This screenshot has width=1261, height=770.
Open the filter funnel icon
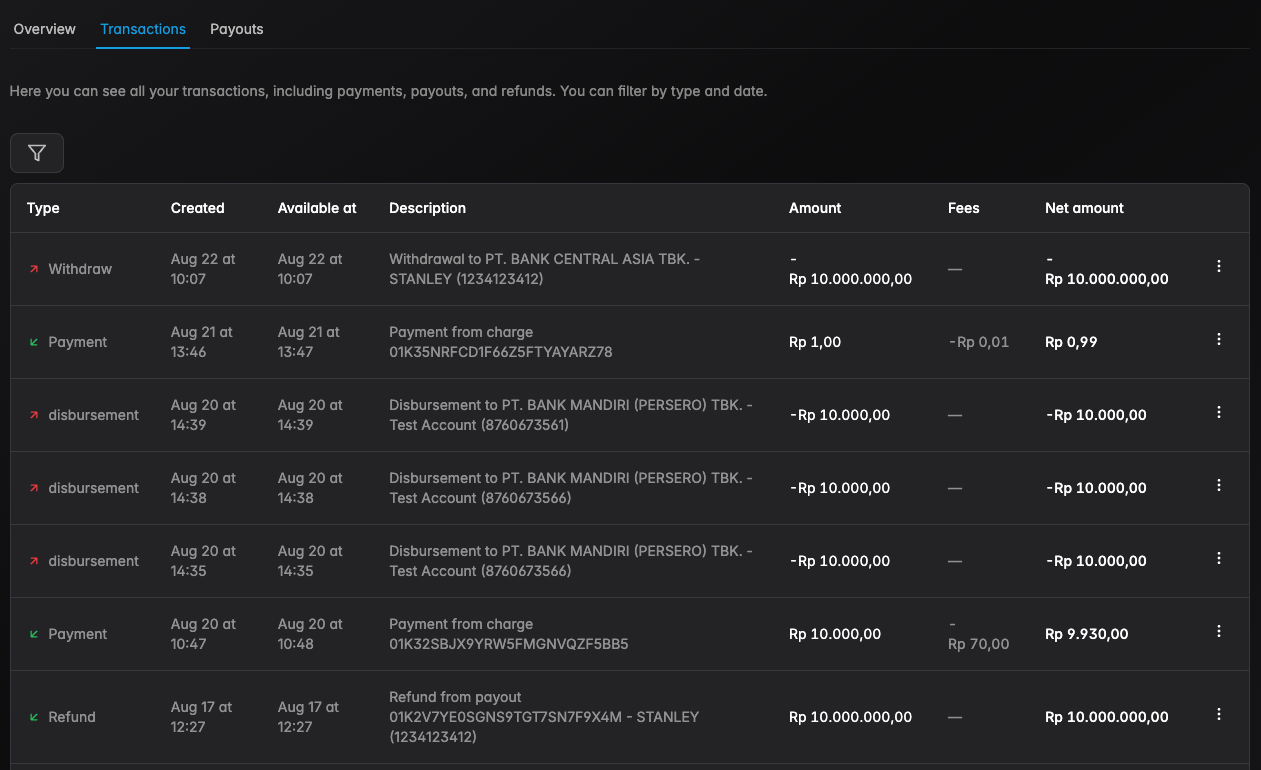click(36, 152)
